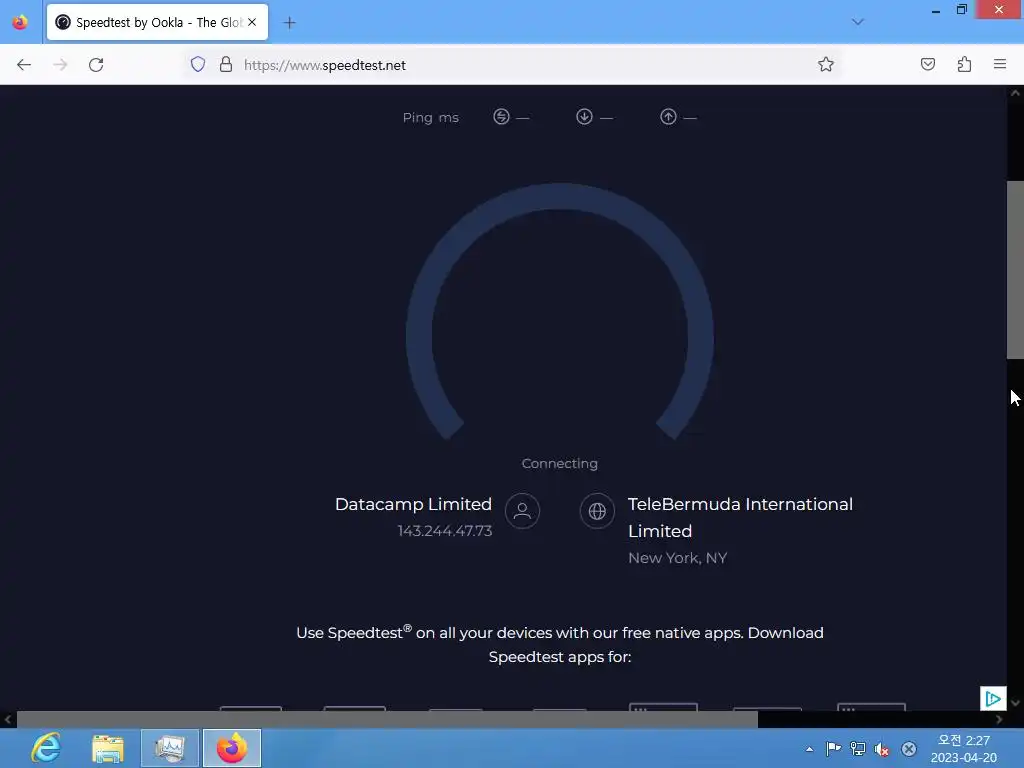
Task: Click the horizontal scrollbar thumb
Action: pyautogui.click(x=387, y=719)
